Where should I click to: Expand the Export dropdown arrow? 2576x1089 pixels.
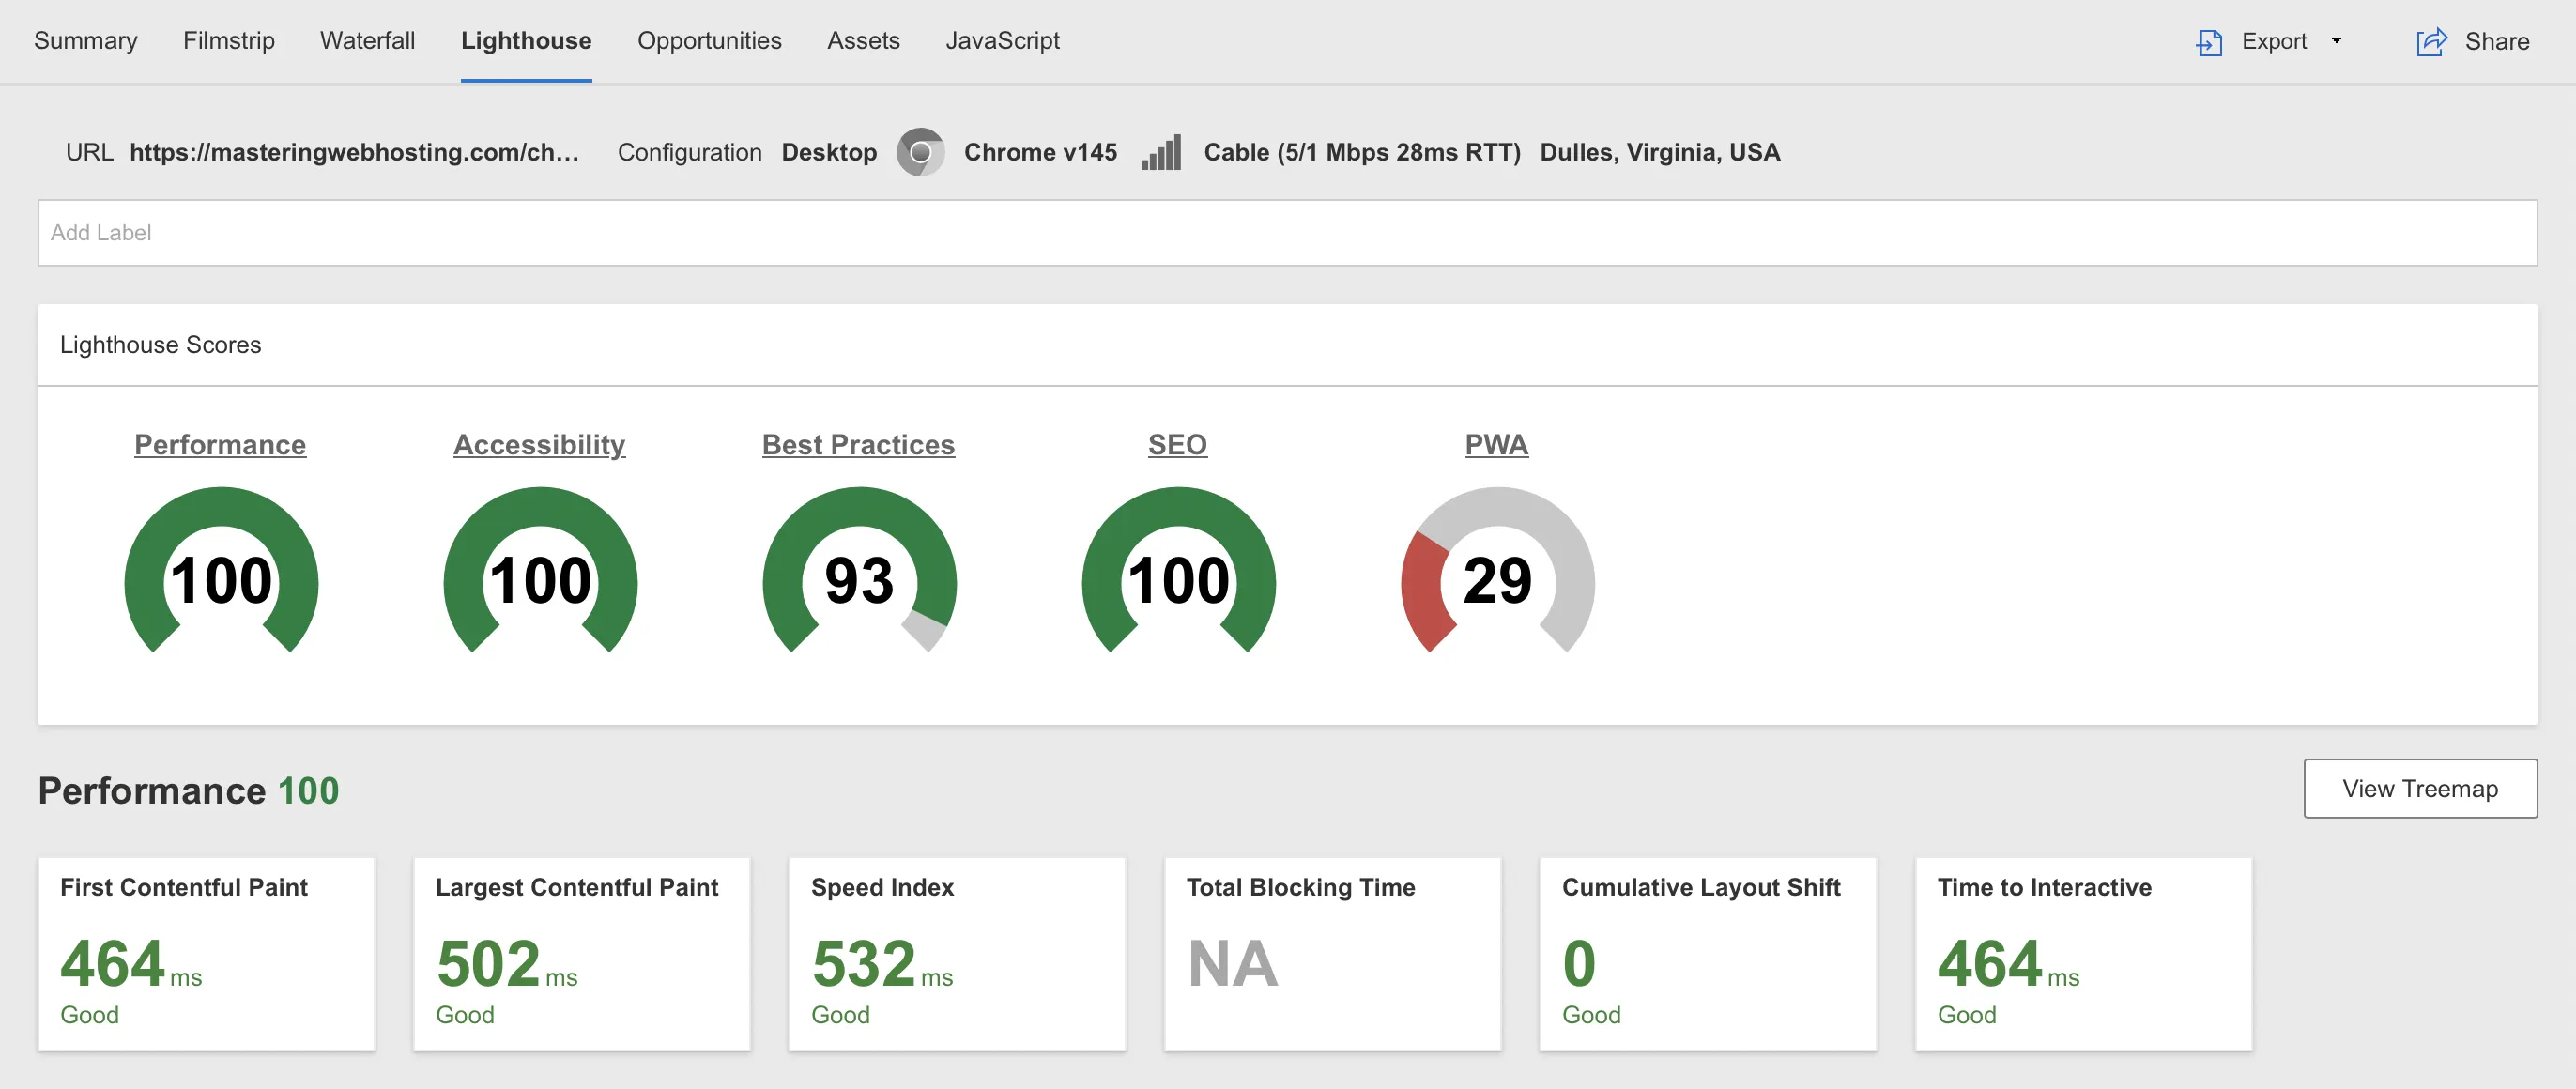(x=2336, y=41)
